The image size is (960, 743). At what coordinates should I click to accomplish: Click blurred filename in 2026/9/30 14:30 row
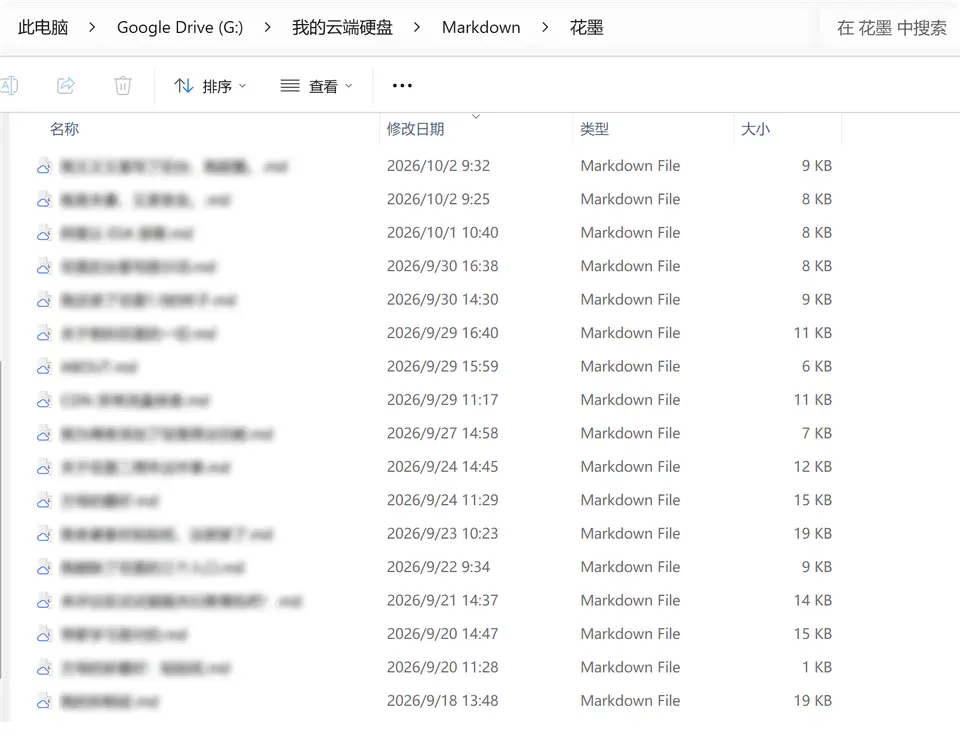[x=148, y=301]
